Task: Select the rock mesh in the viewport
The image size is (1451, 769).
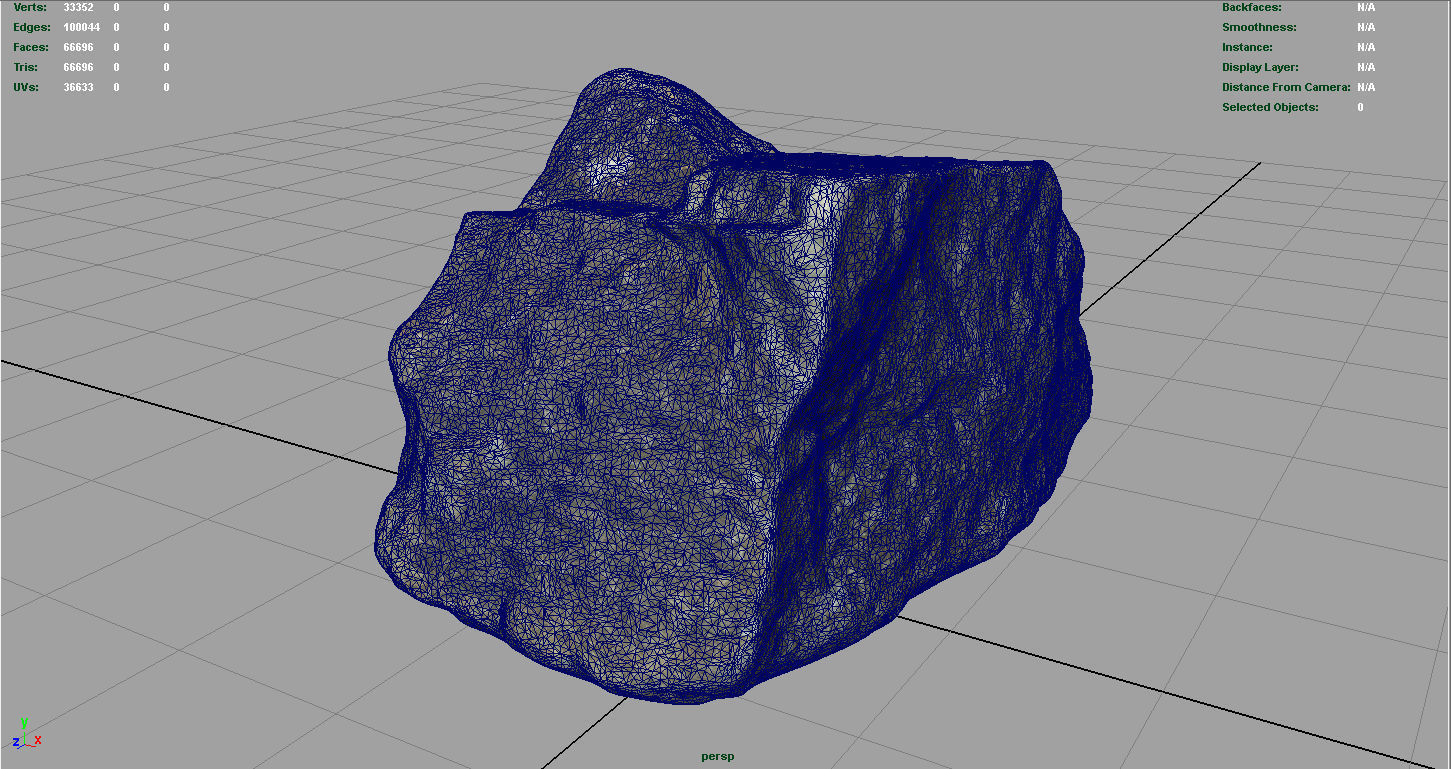Action: pyautogui.click(x=735, y=385)
